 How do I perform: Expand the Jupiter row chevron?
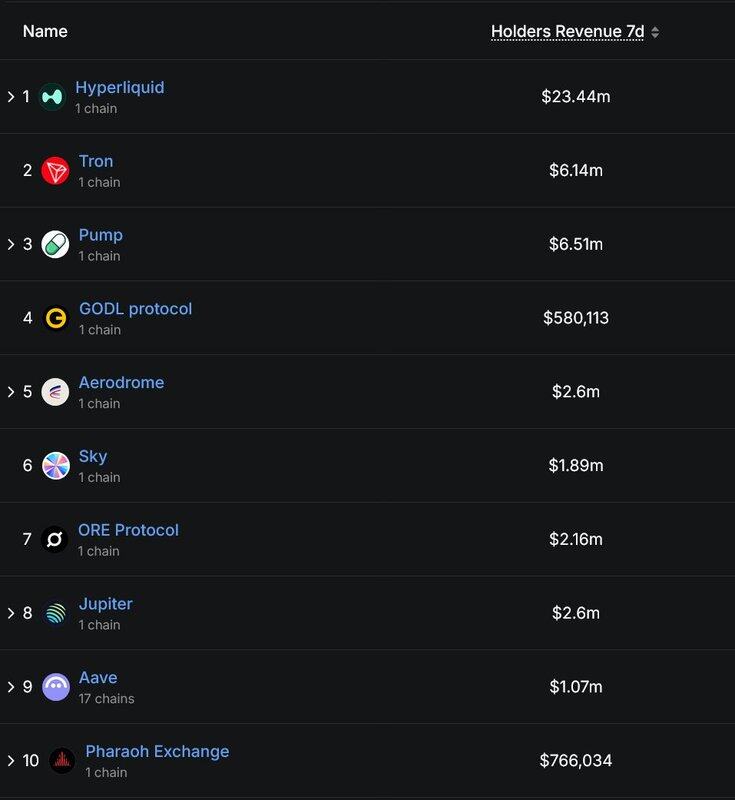pos(11,613)
